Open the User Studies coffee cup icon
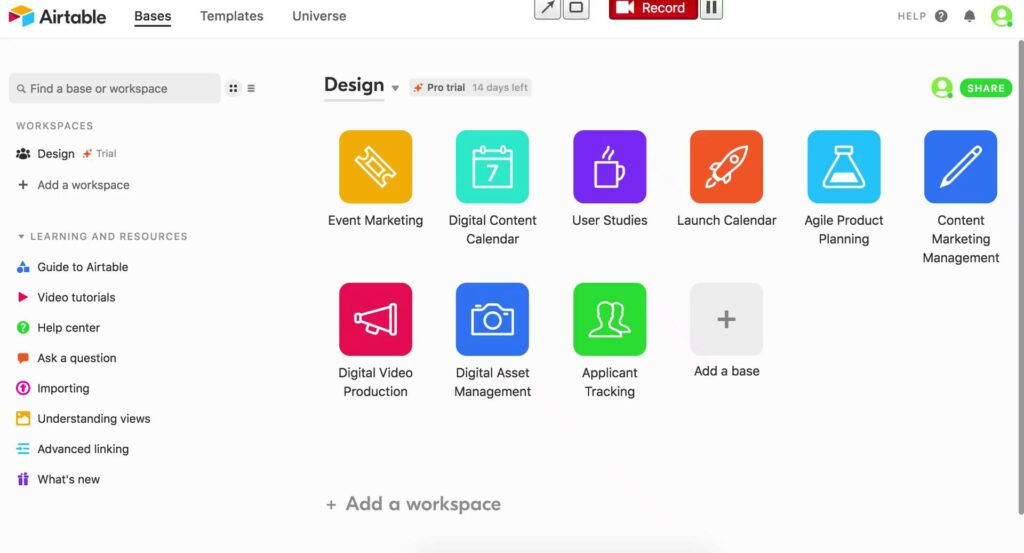 609,167
